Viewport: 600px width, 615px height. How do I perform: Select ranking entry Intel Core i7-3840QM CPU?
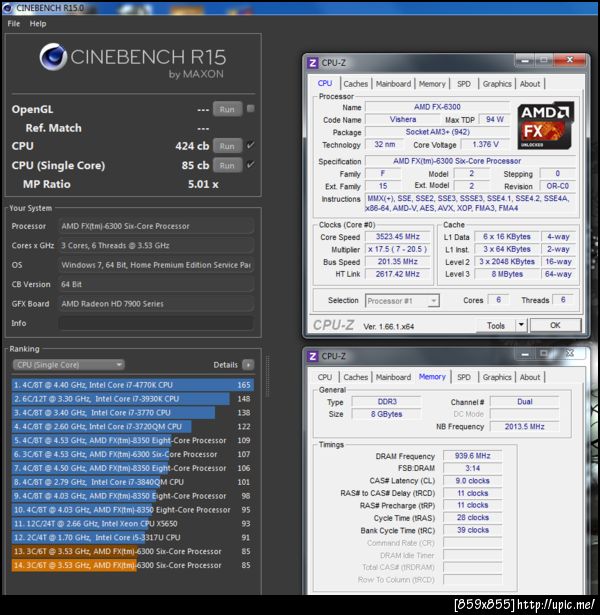click(133, 482)
